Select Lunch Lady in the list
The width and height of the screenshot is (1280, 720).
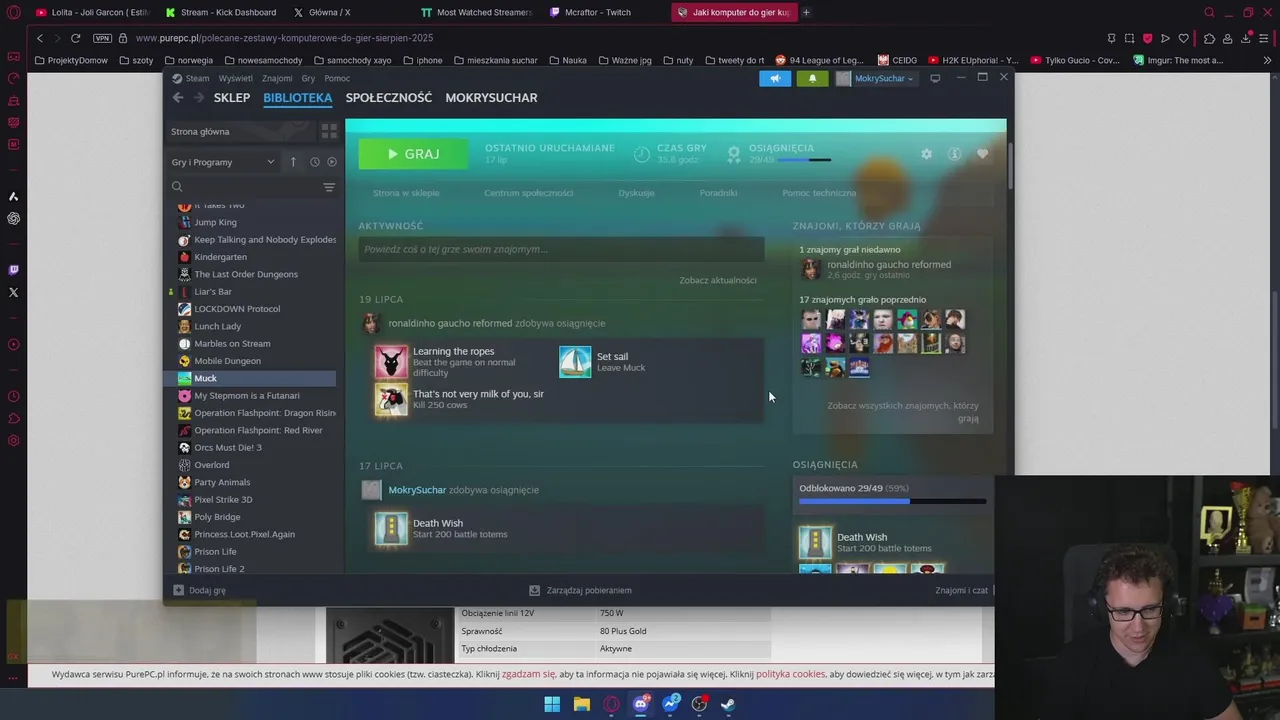[217, 326]
